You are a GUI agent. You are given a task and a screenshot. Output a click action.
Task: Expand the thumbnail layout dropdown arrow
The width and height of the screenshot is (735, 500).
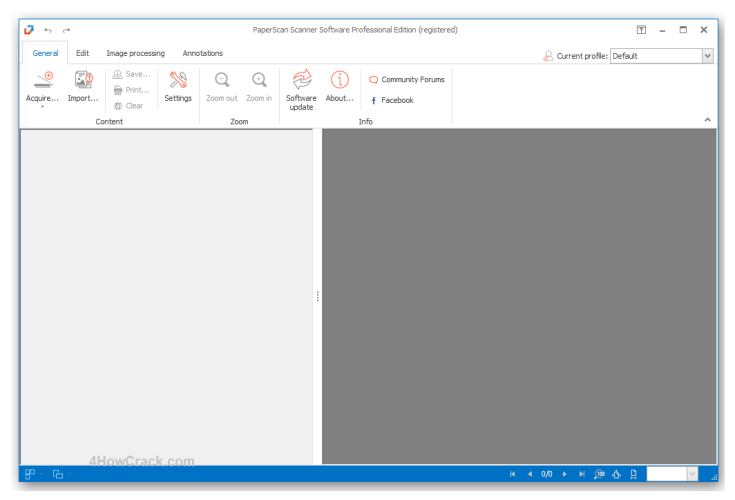(41, 474)
